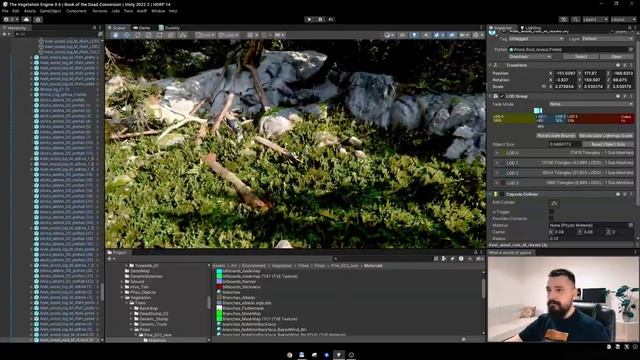Screen dimensions: 640x360
Task: Click the Hierarchy create plus button
Action: [4, 34]
